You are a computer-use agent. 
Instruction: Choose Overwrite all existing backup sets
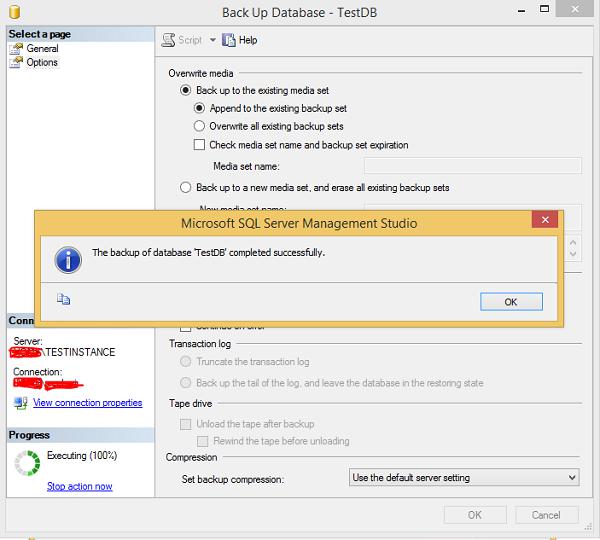click(x=199, y=126)
